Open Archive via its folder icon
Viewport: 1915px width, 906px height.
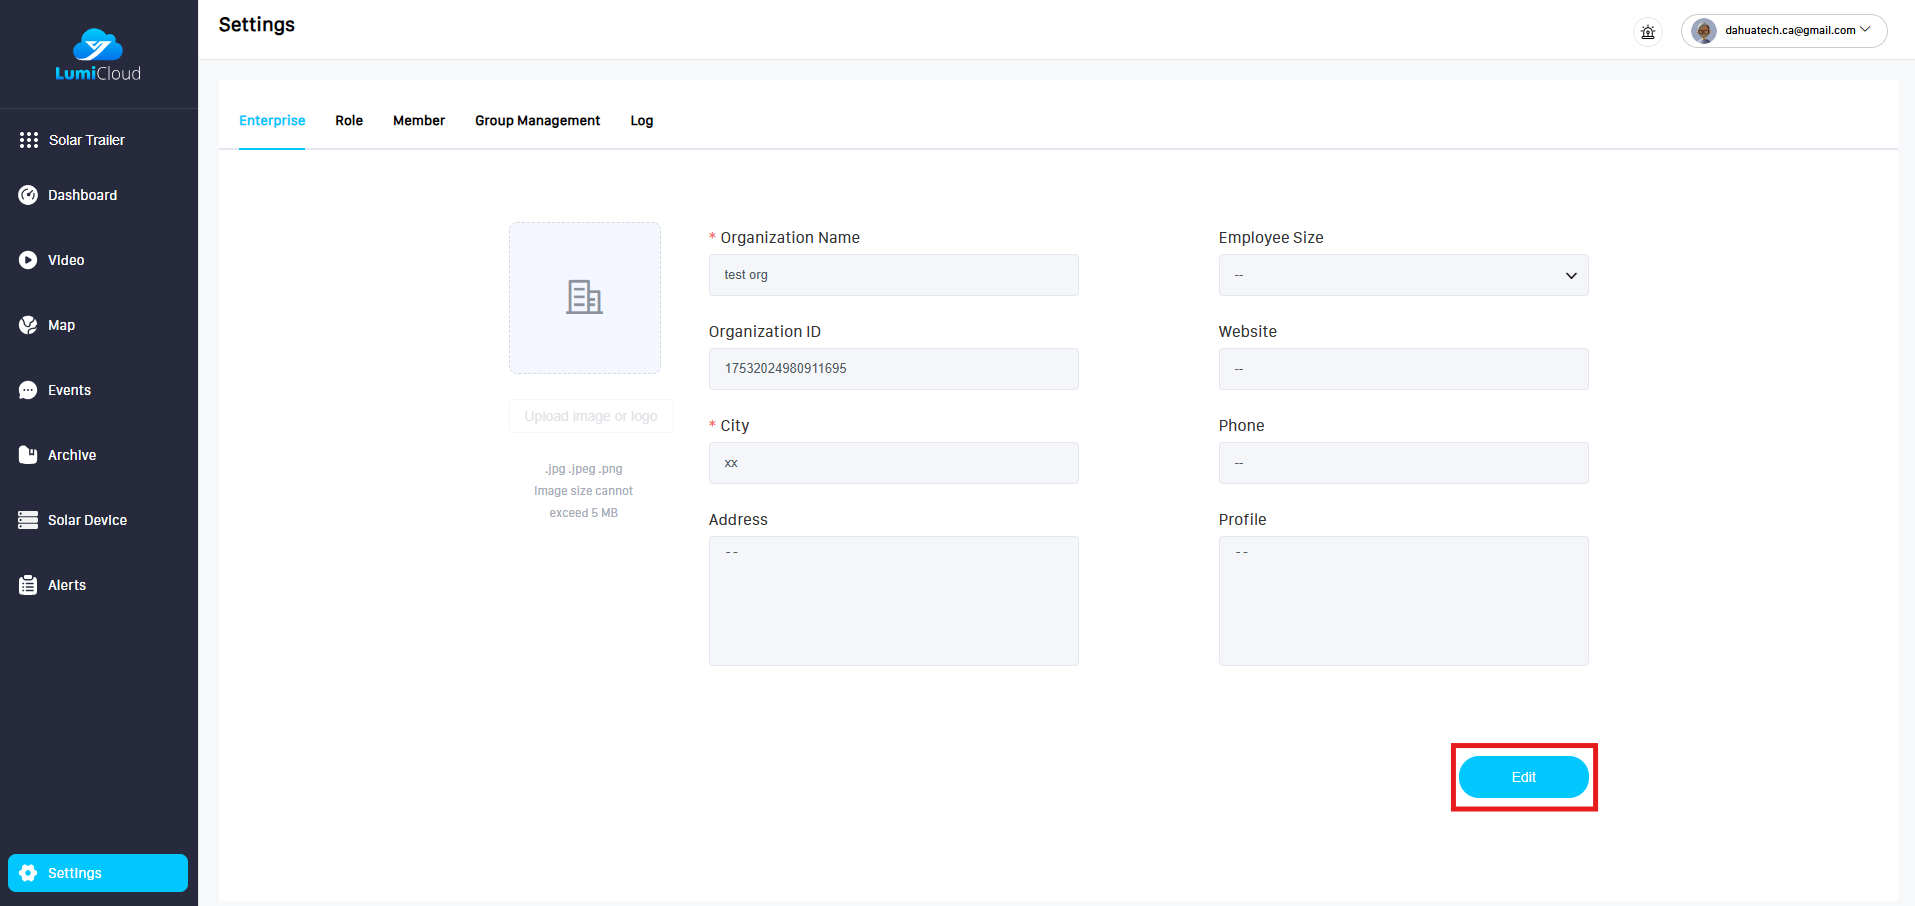tap(28, 455)
